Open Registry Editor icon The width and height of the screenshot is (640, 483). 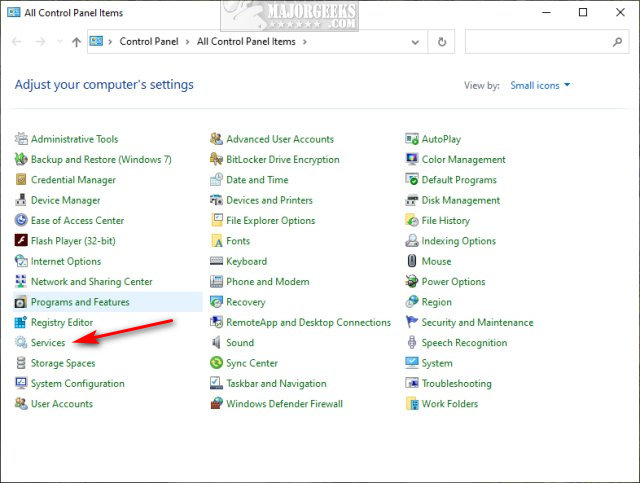coord(21,323)
